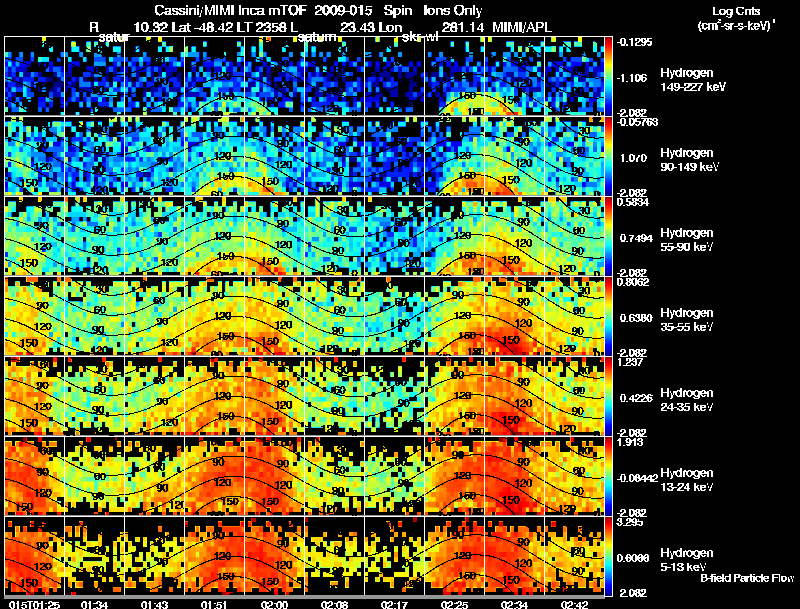Select the colorbar value '-0.08442'
This screenshot has height=609, width=800.
pos(637,478)
